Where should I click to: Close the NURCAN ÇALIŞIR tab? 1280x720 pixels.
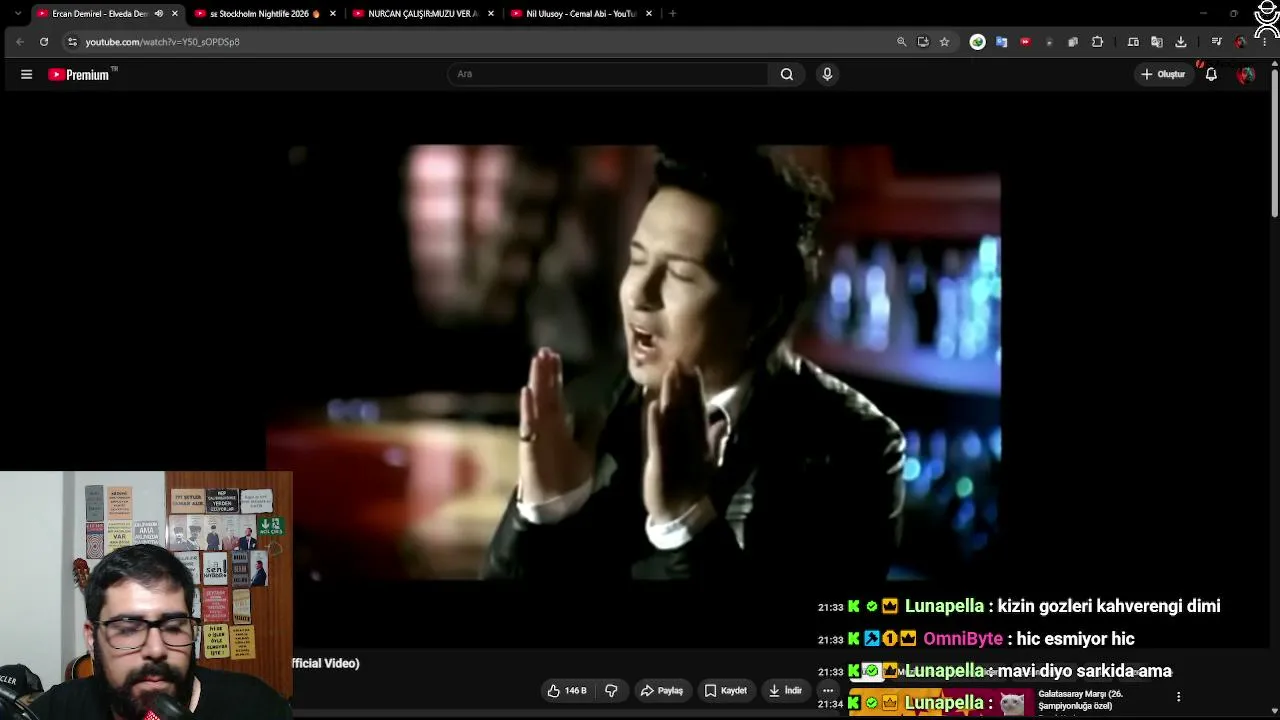[491, 14]
